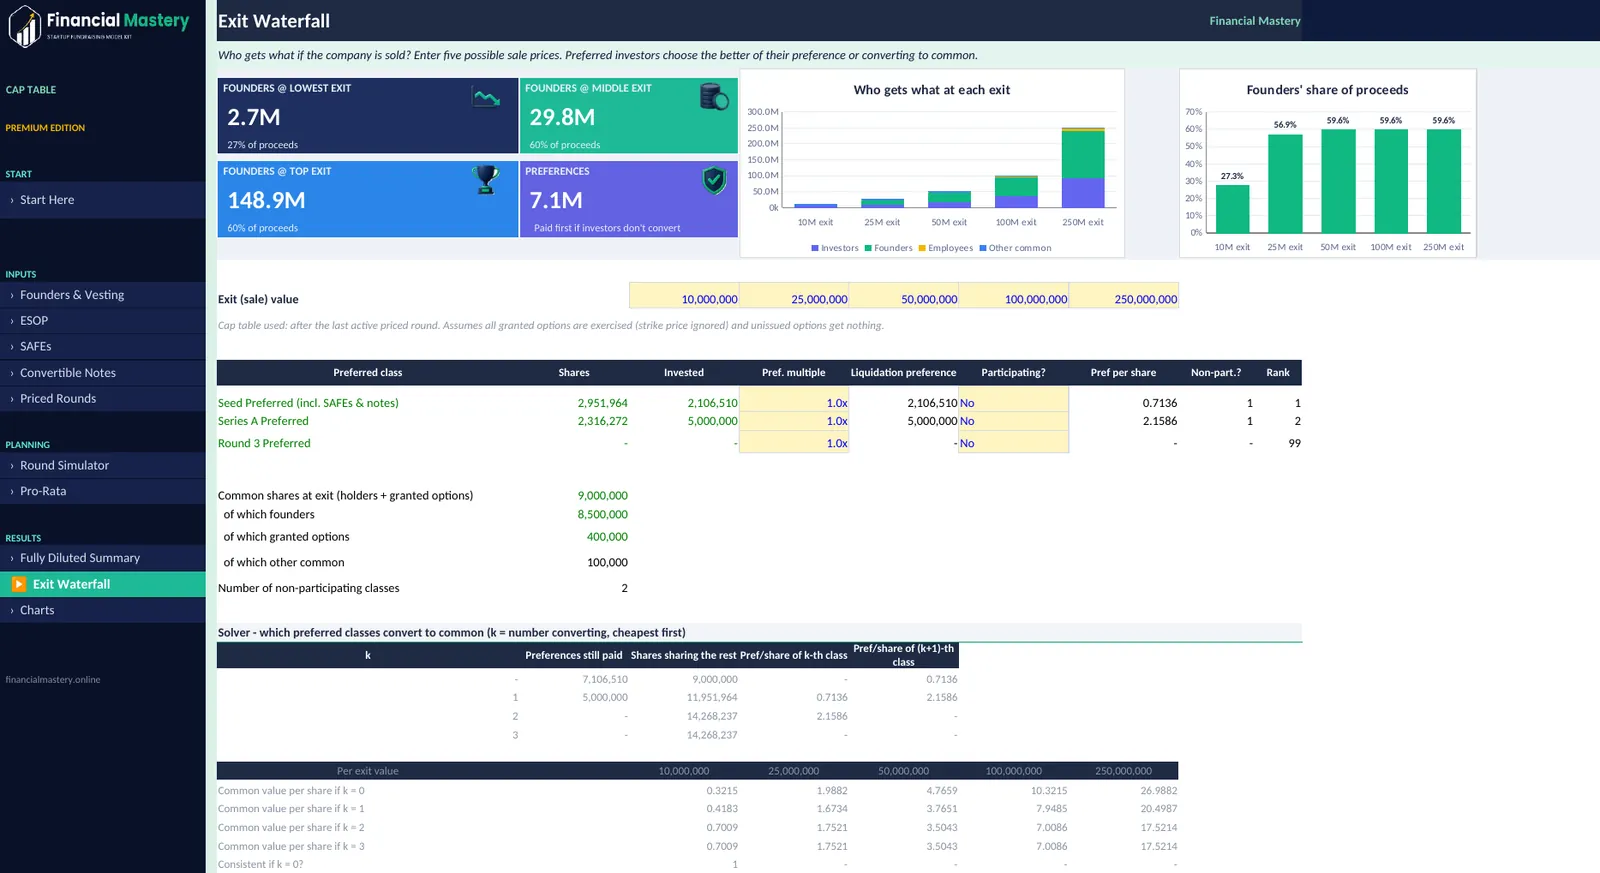Click the 148.9M top exit value
The width and height of the screenshot is (1600, 873).
266,200
